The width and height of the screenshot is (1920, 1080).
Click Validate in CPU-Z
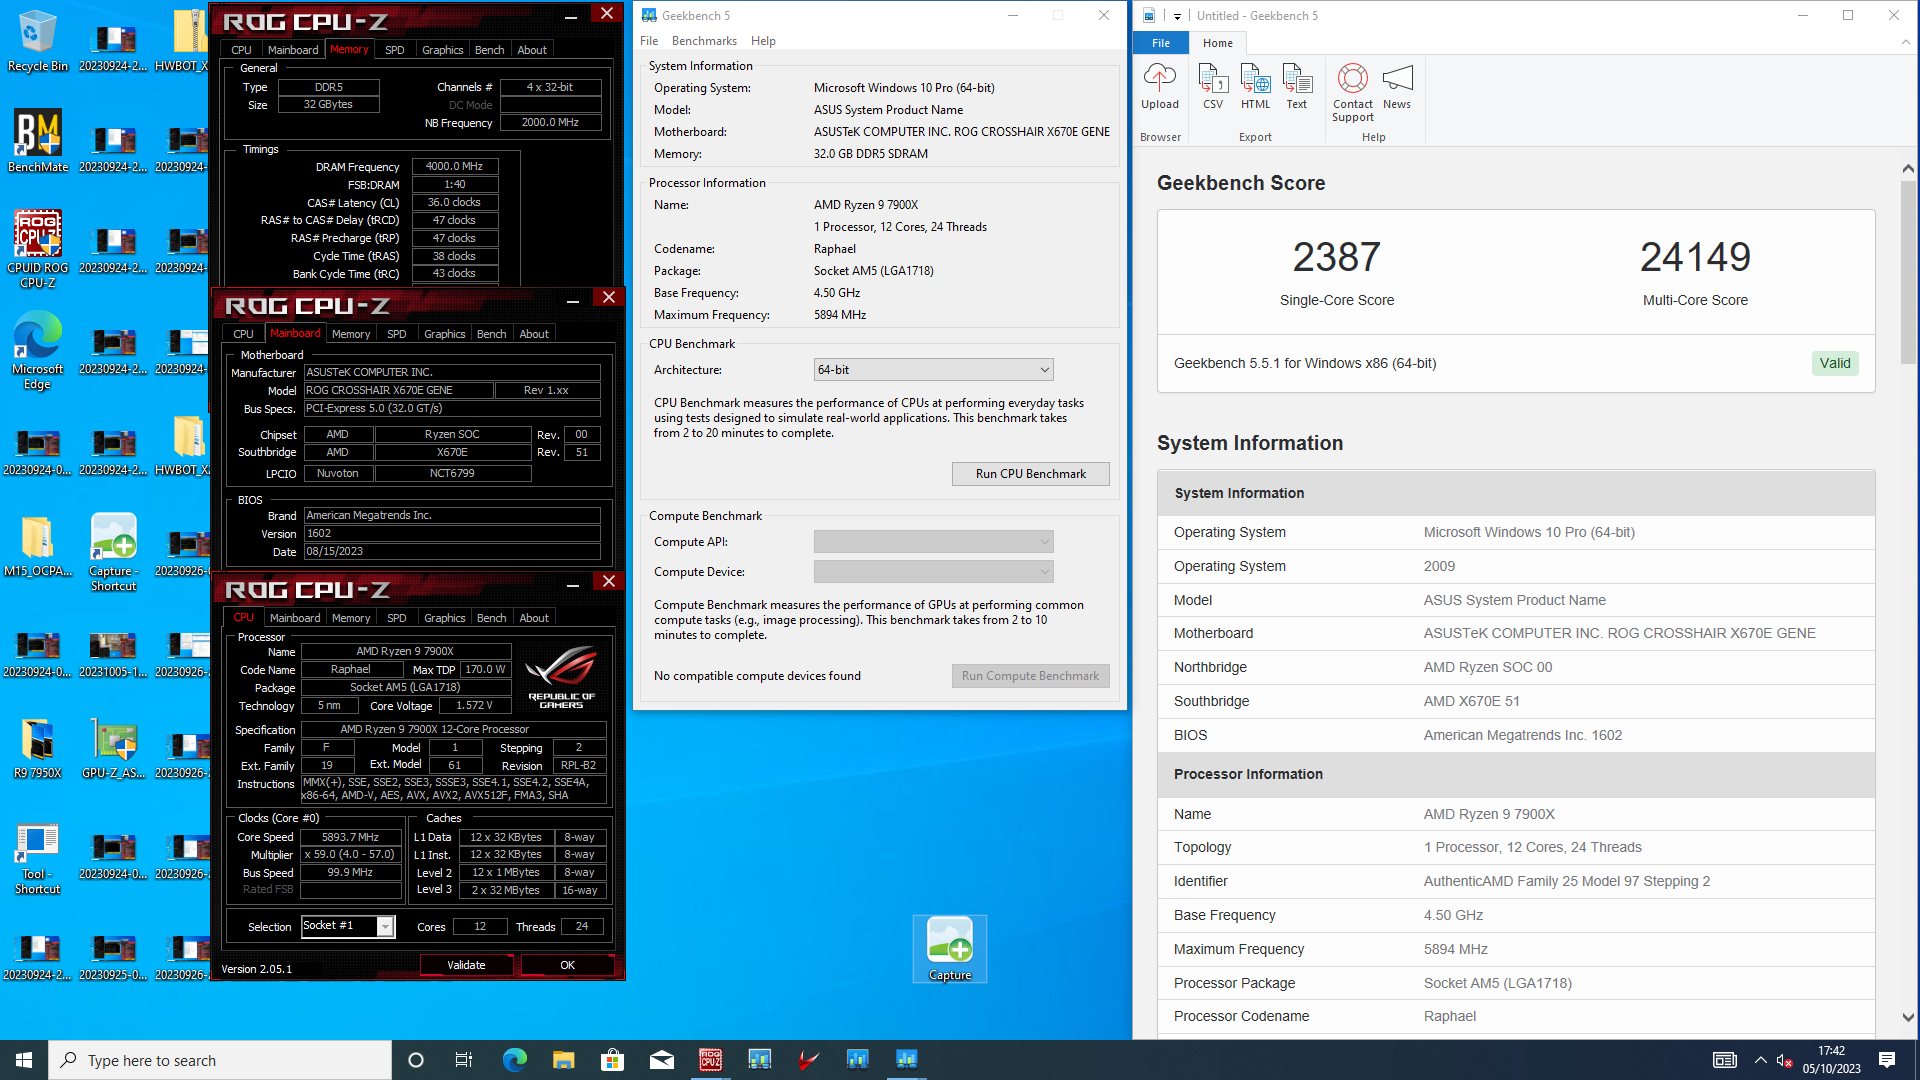(466, 965)
